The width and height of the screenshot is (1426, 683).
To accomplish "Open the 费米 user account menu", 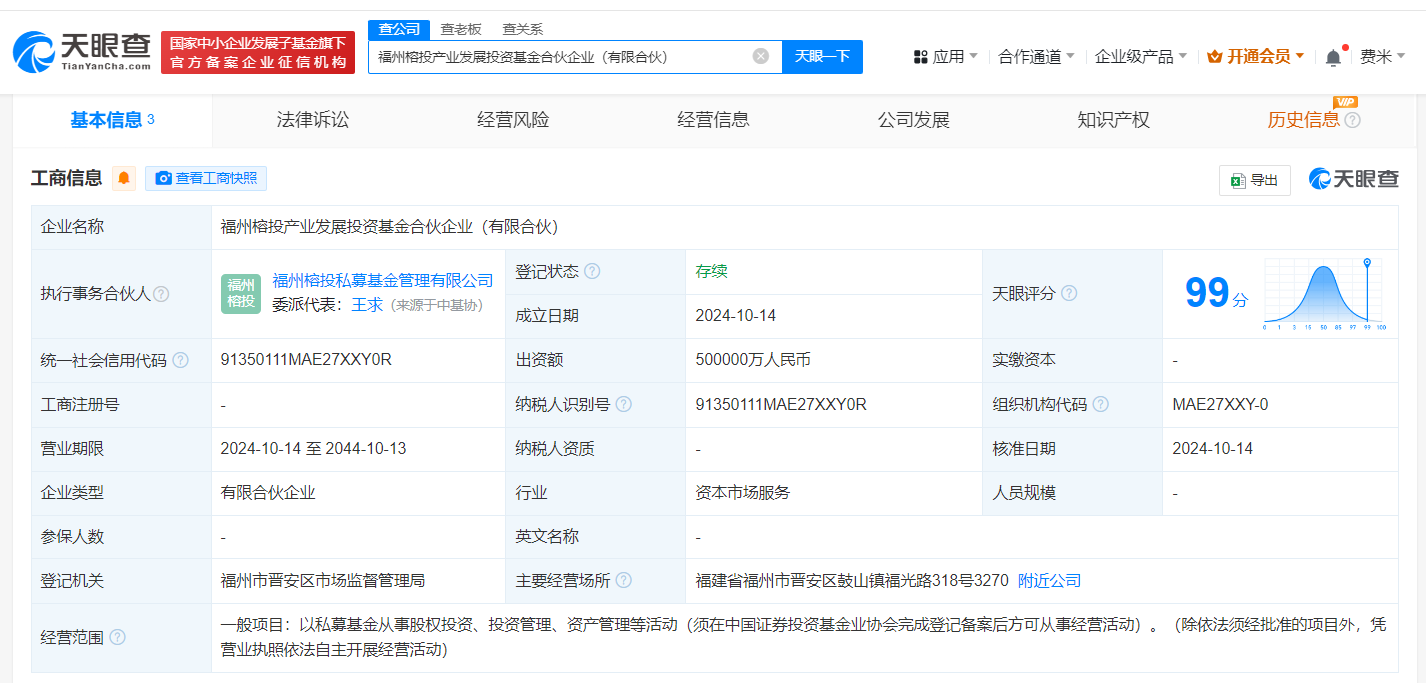I will (x=1382, y=57).
